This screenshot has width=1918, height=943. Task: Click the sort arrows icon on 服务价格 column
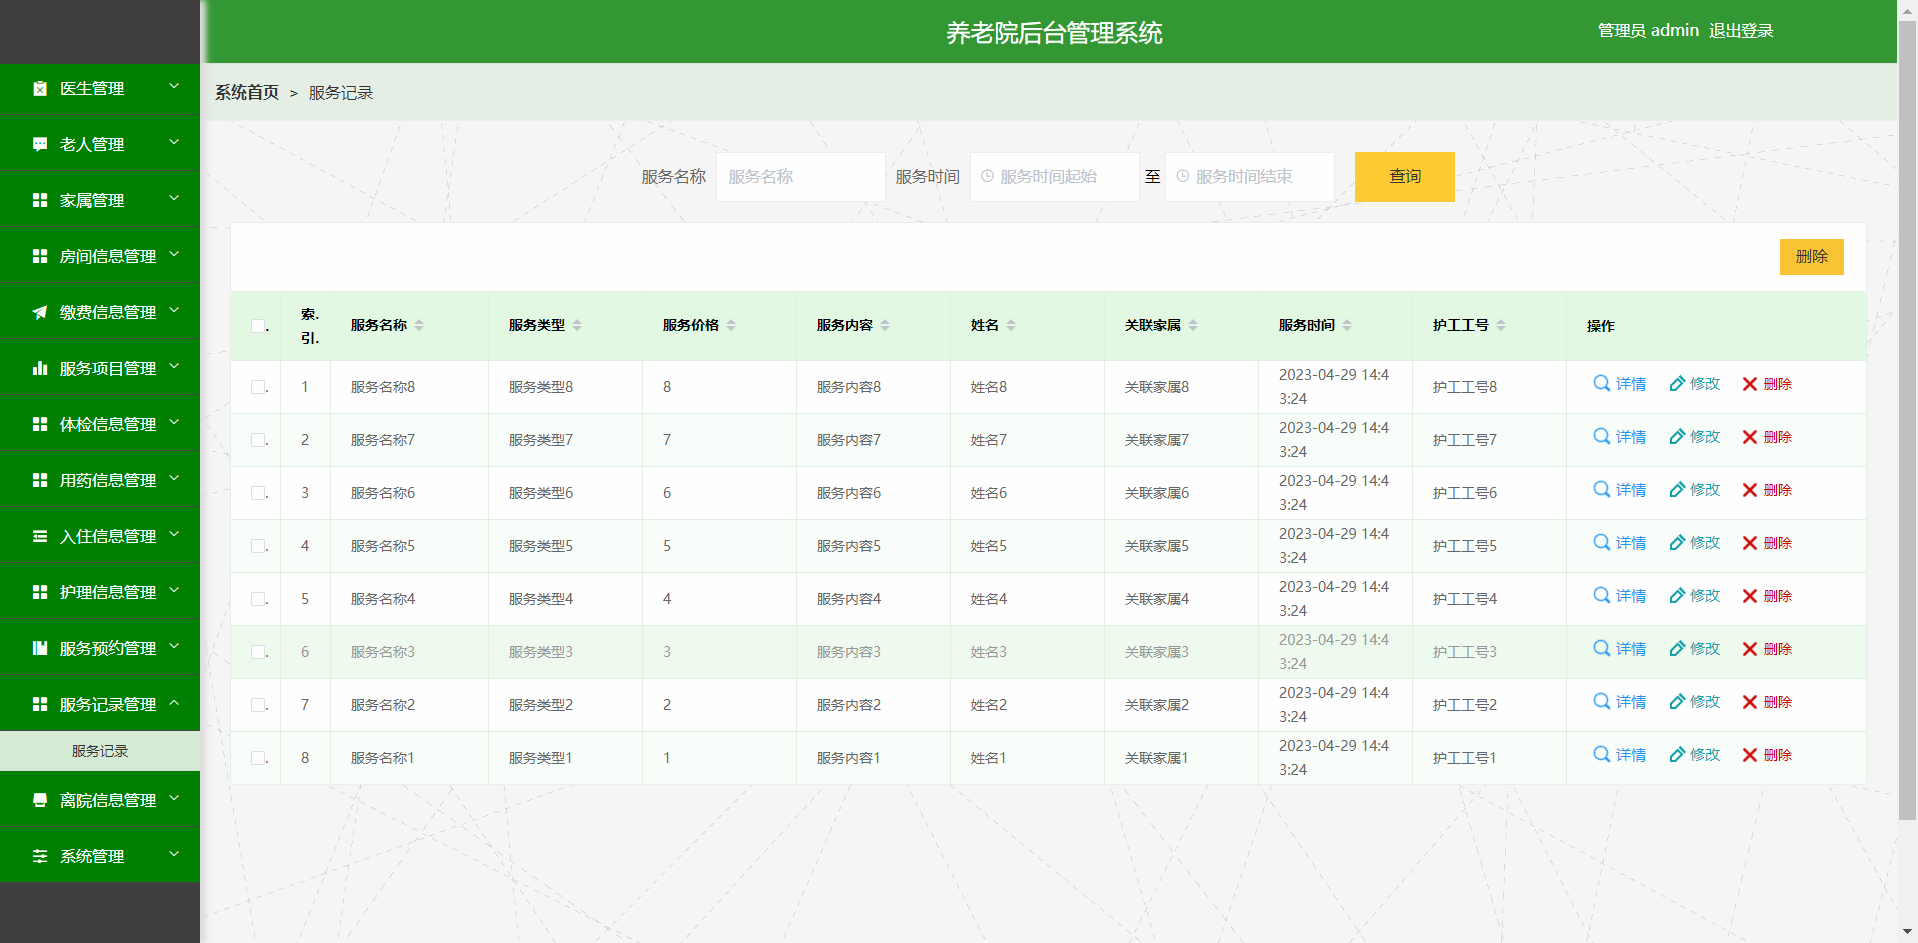point(731,325)
